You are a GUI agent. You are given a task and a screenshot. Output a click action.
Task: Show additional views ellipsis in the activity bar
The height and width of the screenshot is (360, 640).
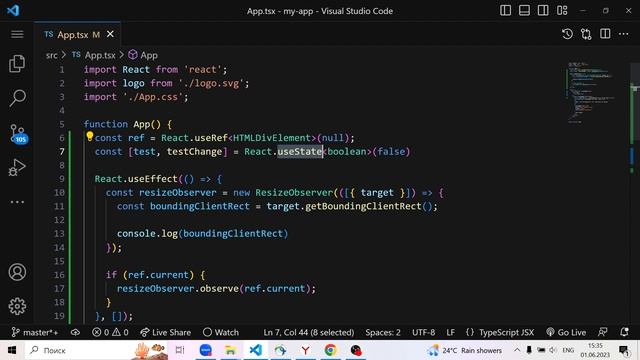coord(17,202)
